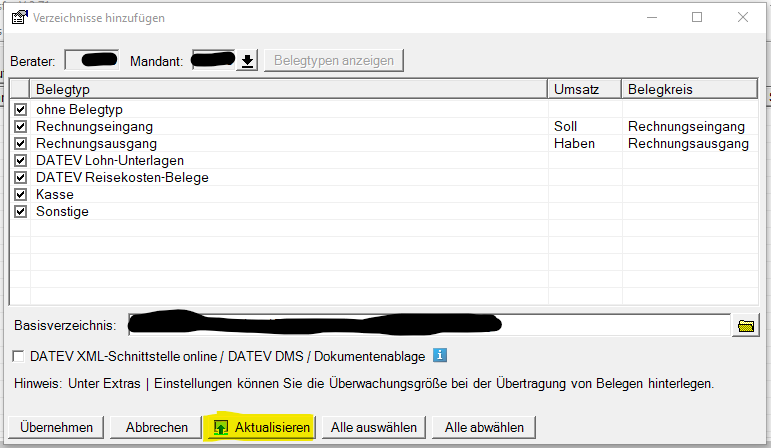Toggle the Sonstige checkbox
This screenshot has height=448, width=771.
[x=20, y=211]
